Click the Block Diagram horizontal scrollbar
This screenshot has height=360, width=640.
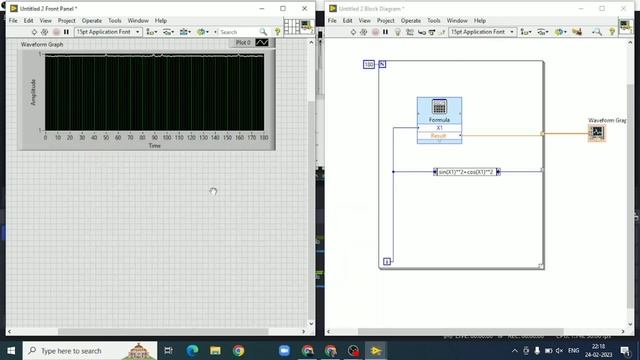pos(461,331)
